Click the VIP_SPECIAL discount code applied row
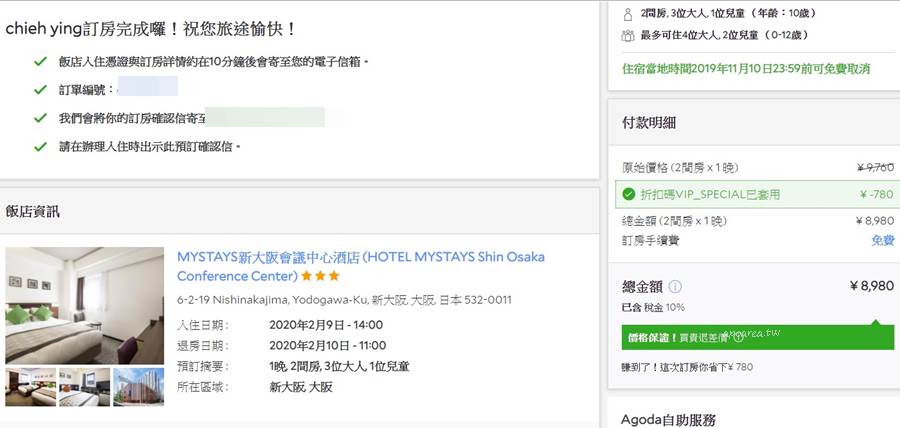 click(758, 194)
